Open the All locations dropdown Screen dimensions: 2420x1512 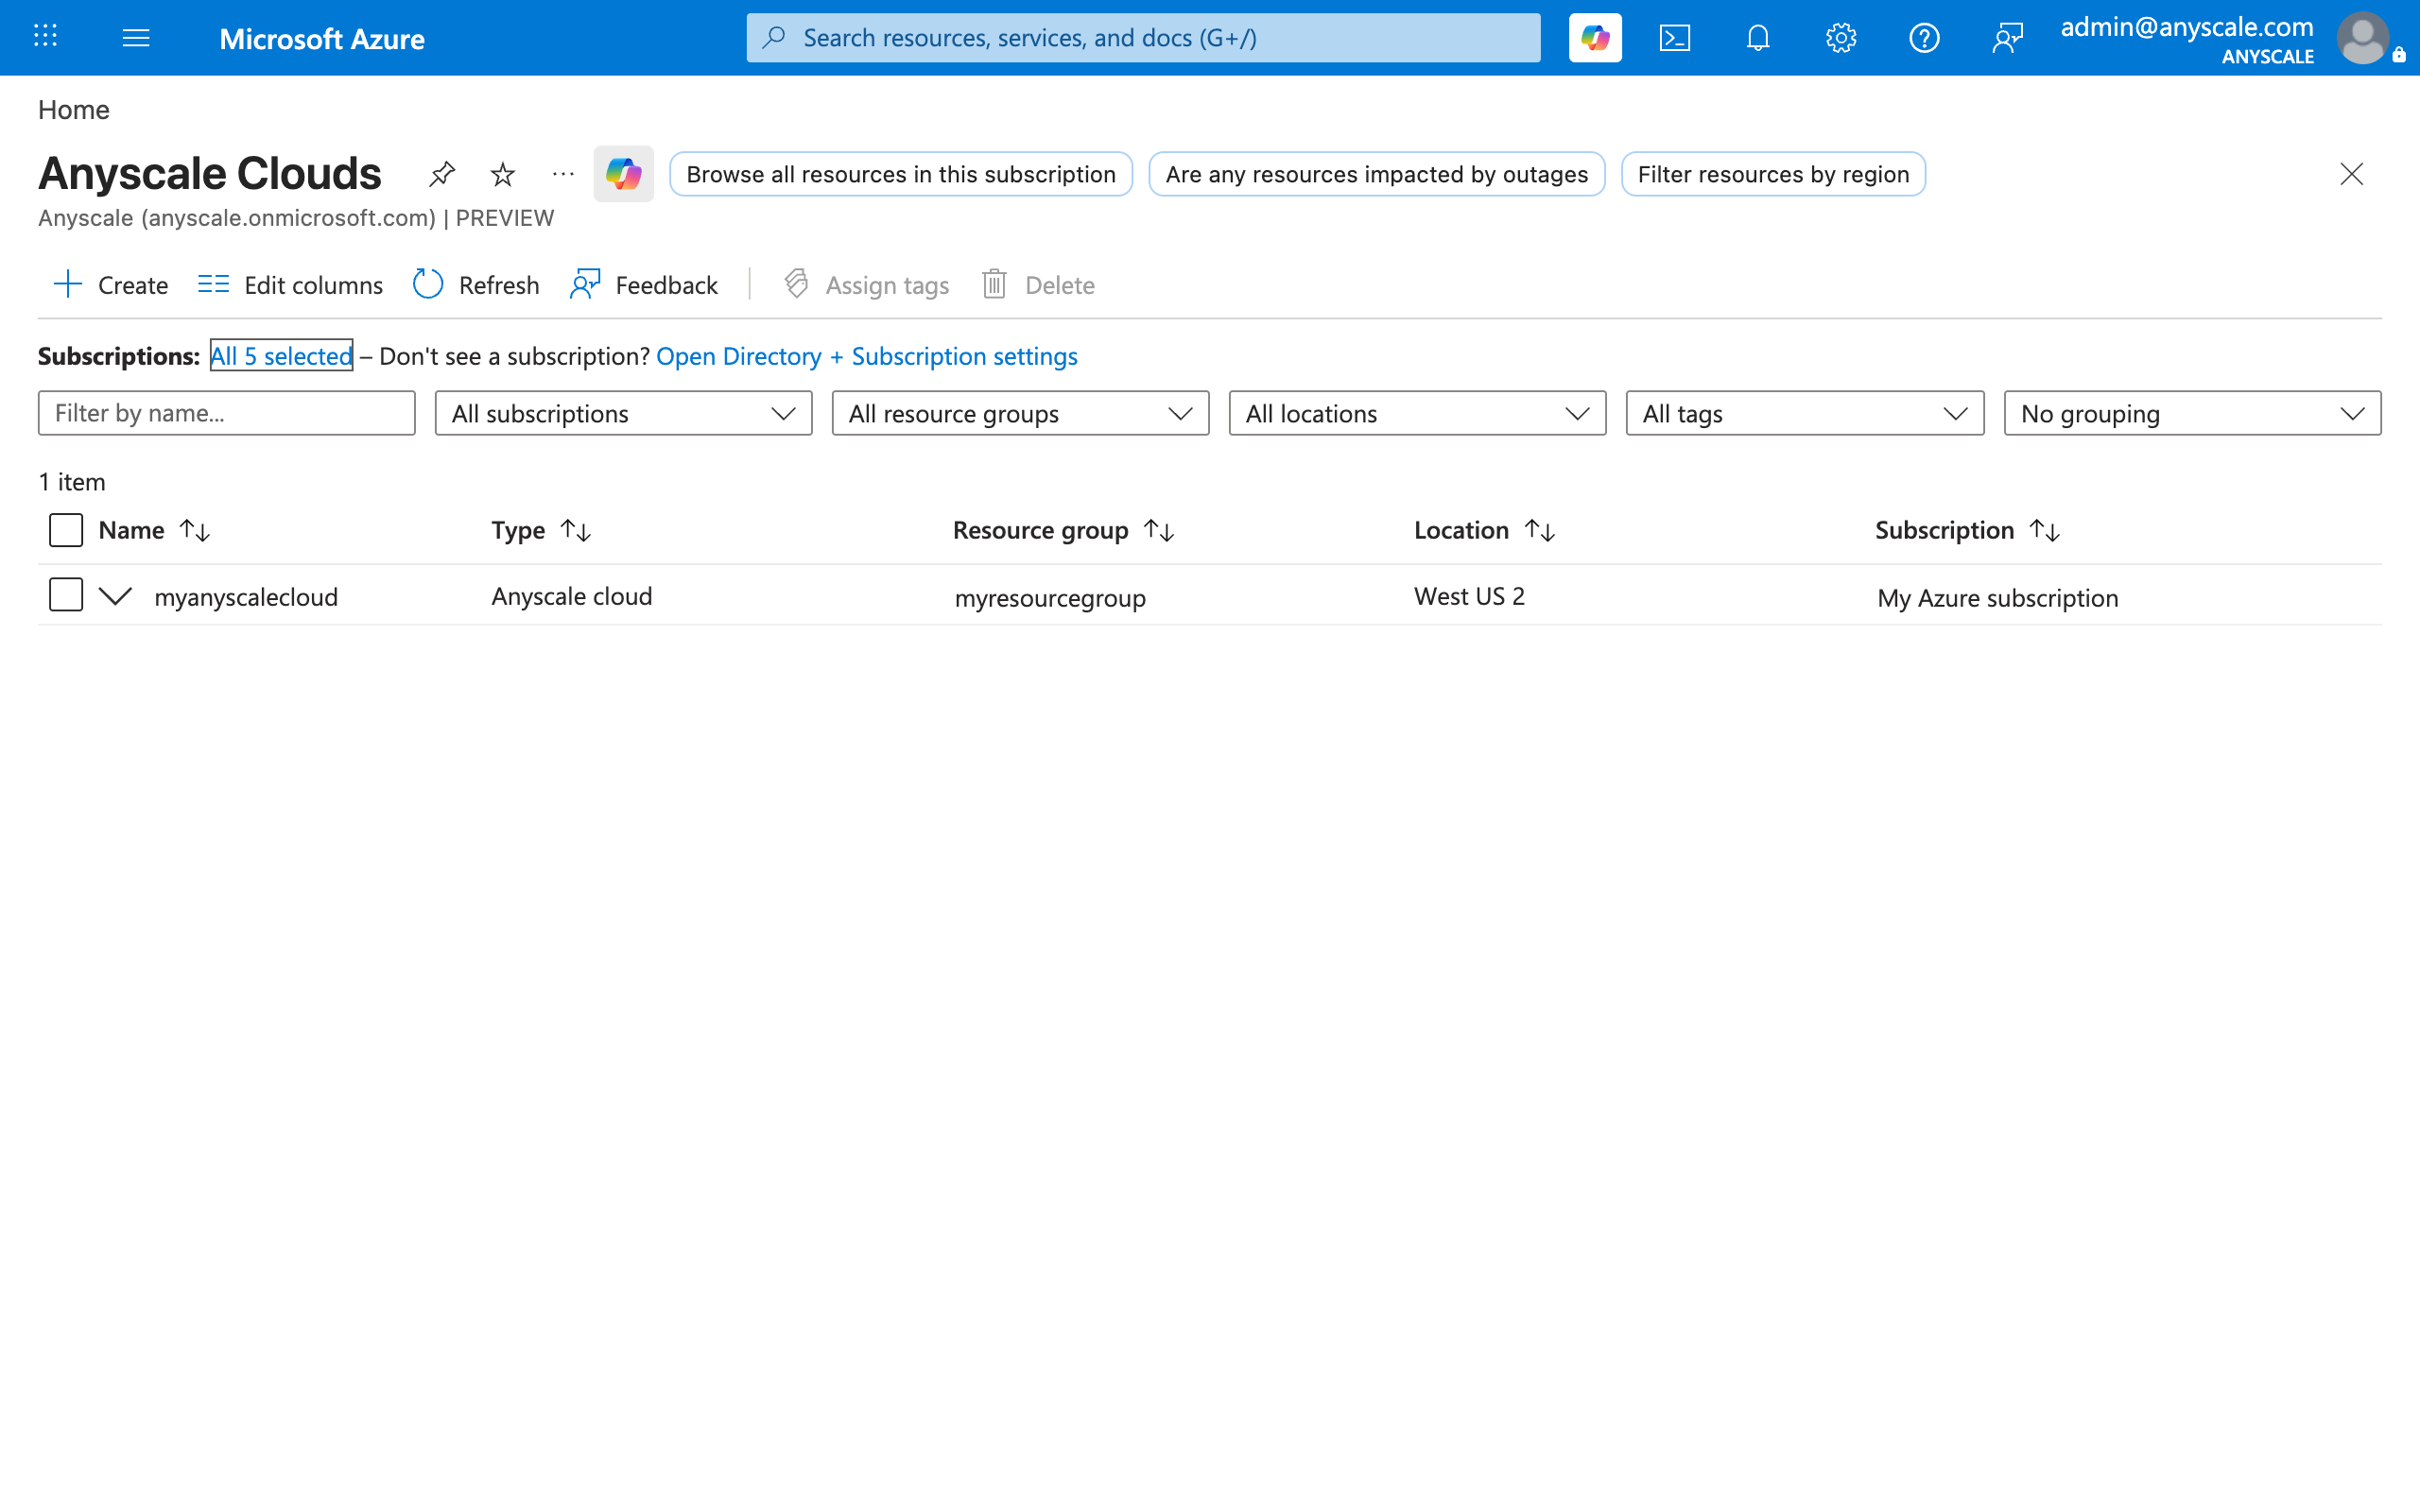[1417, 413]
